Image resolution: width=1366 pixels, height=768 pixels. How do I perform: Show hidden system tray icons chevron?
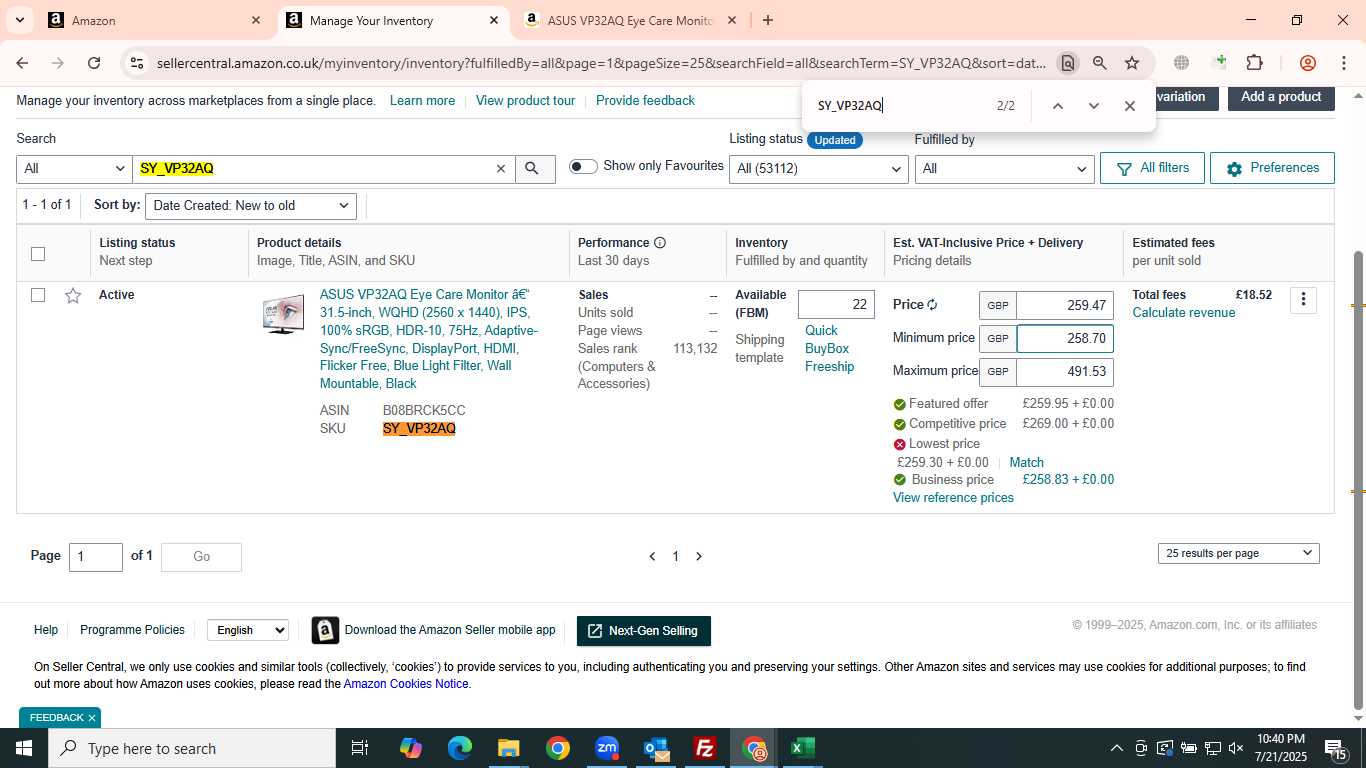(x=1116, y=748)
